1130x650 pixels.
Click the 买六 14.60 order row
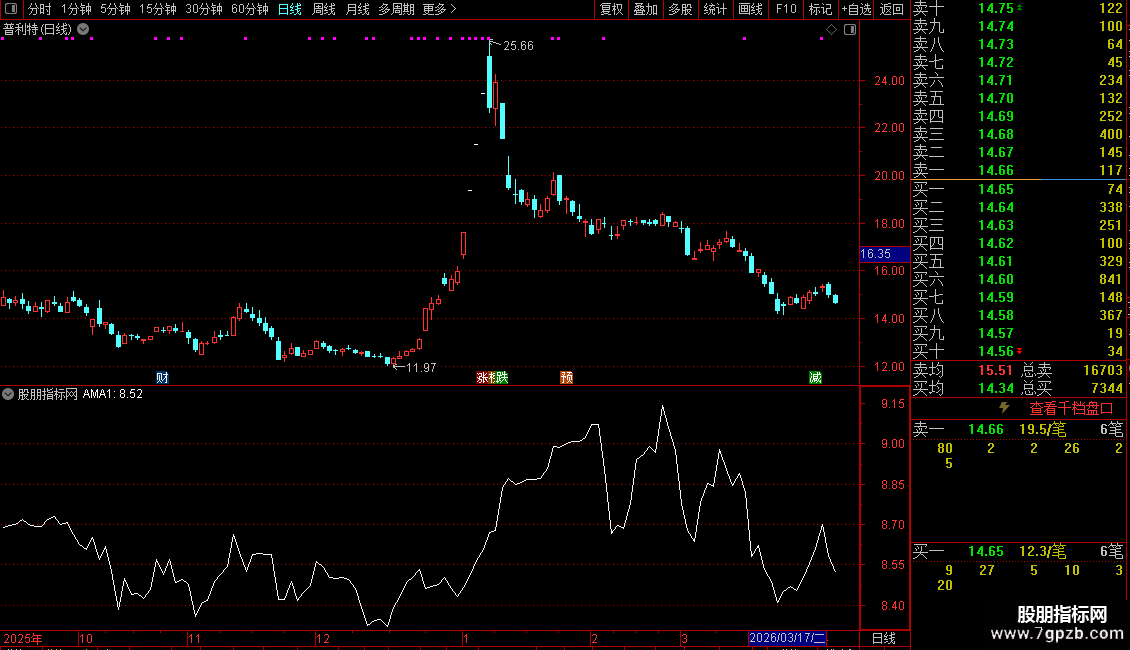click(x=1018, y=279)
